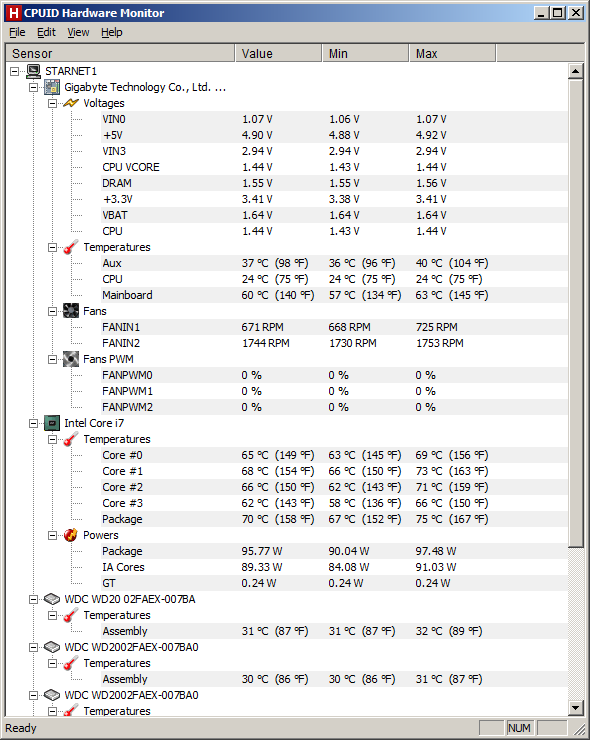Maximize the Hardware Monitor window

click(558, 13)
